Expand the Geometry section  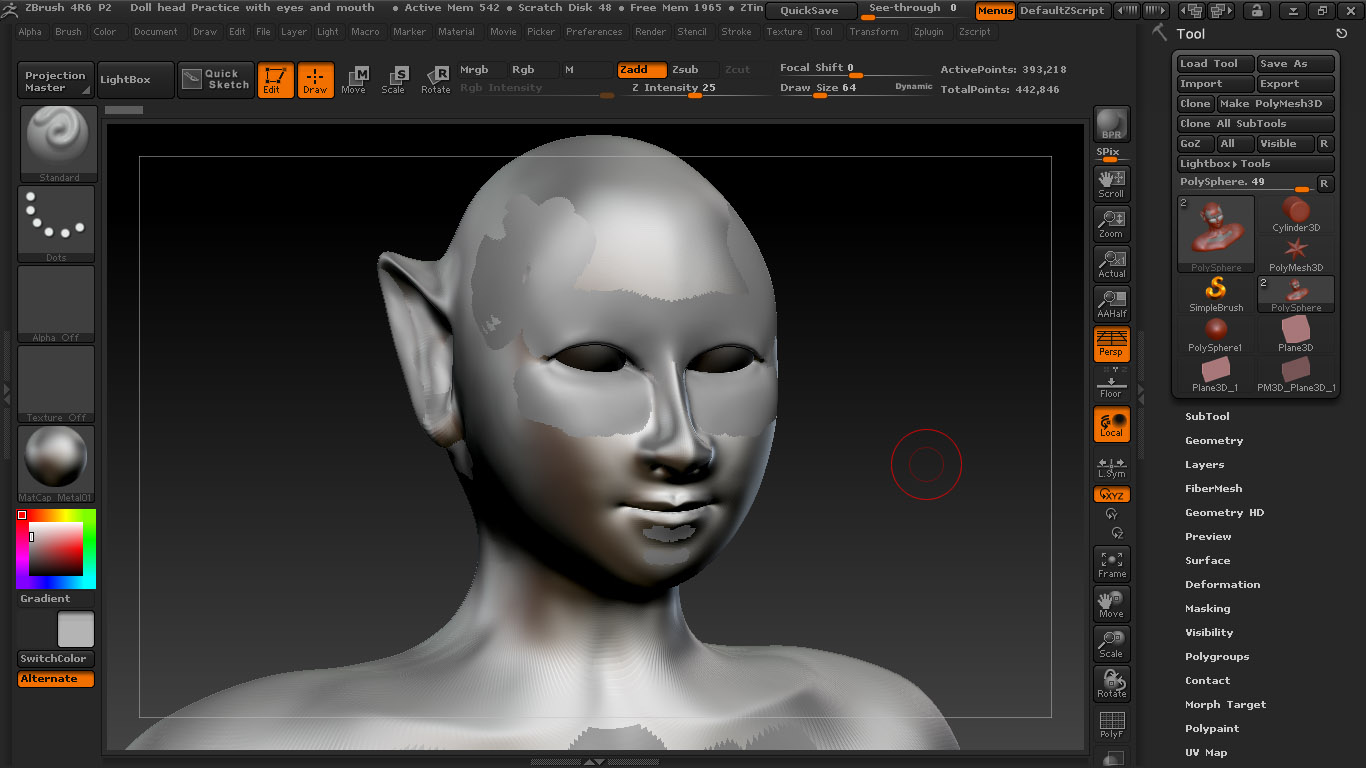[x=1214, y=441]
